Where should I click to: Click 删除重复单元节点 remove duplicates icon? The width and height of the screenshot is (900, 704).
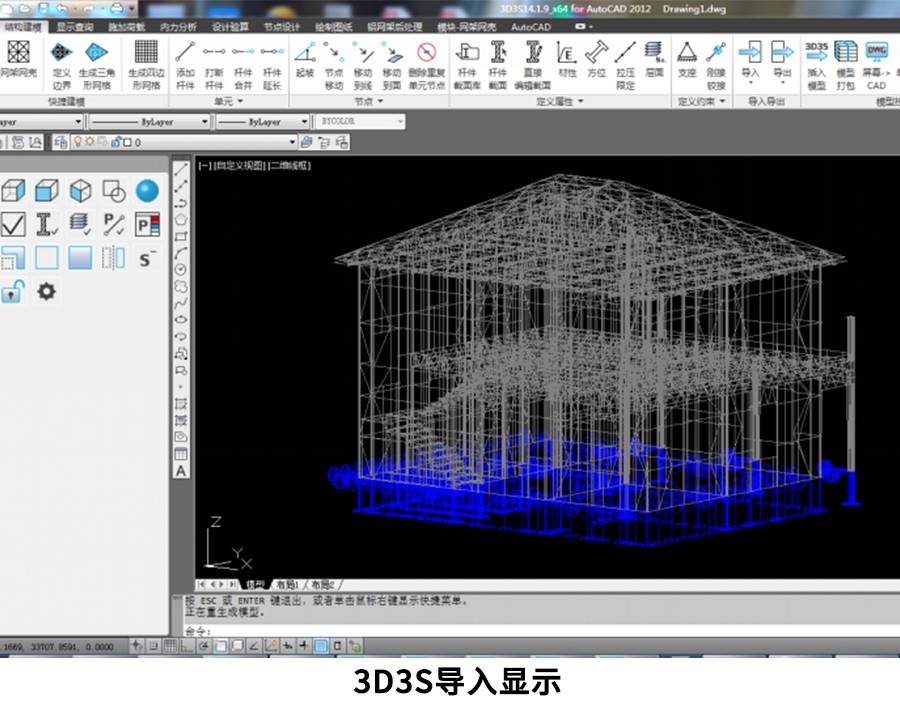(x=426, y=65)
